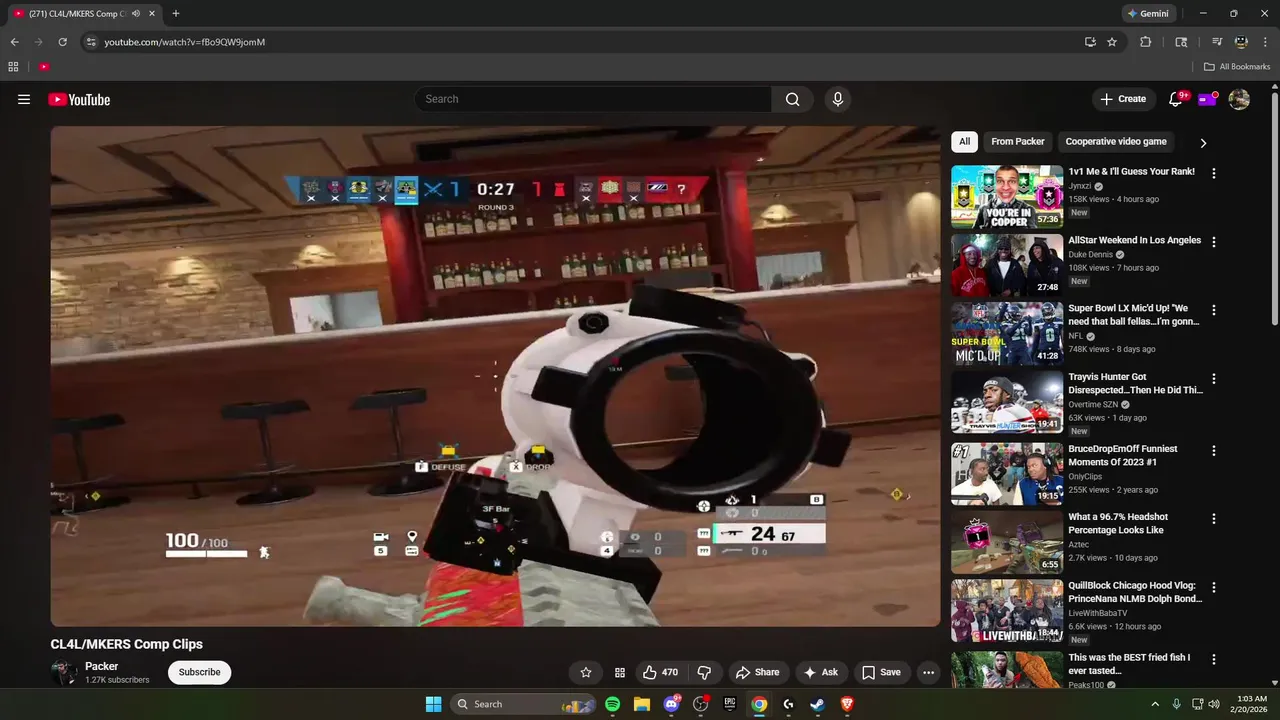
Task: Open the Packer channel name link
Action: click(x=102, y=666)
